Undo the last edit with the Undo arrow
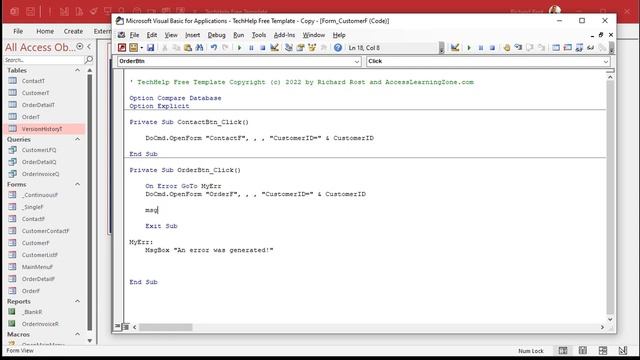Screen dimensions: 640x360 click(x=213, y=48)
